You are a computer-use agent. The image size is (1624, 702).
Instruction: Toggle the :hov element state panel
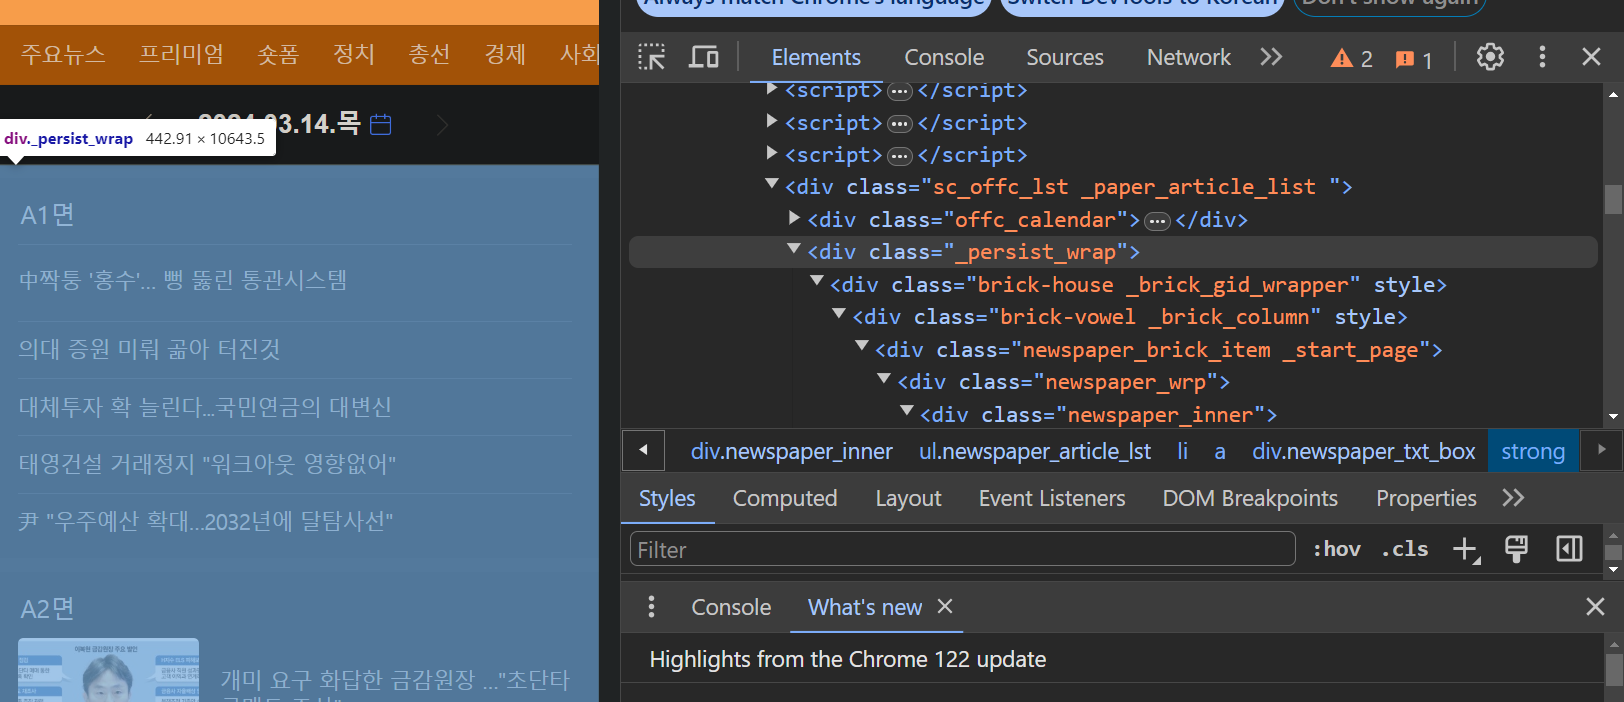pos(1337,549)
